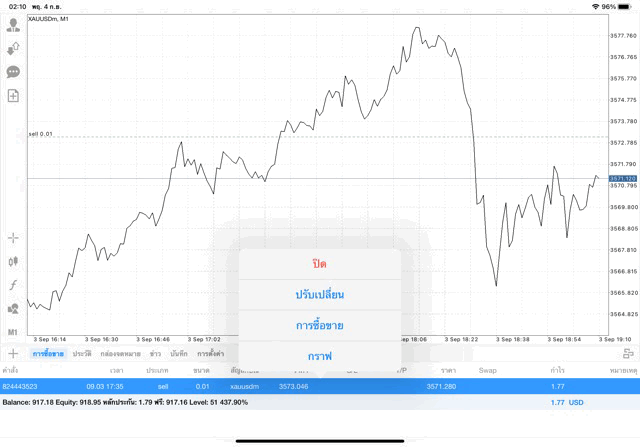
Task: Switch to the ข่าว news tab
Action: click(155, 354)
